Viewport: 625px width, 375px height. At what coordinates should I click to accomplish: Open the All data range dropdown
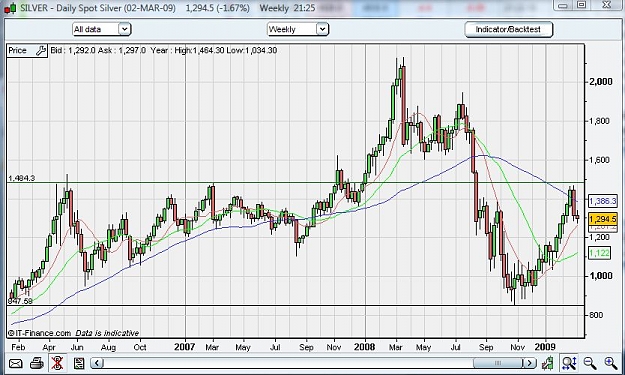(x=102, y=29)
